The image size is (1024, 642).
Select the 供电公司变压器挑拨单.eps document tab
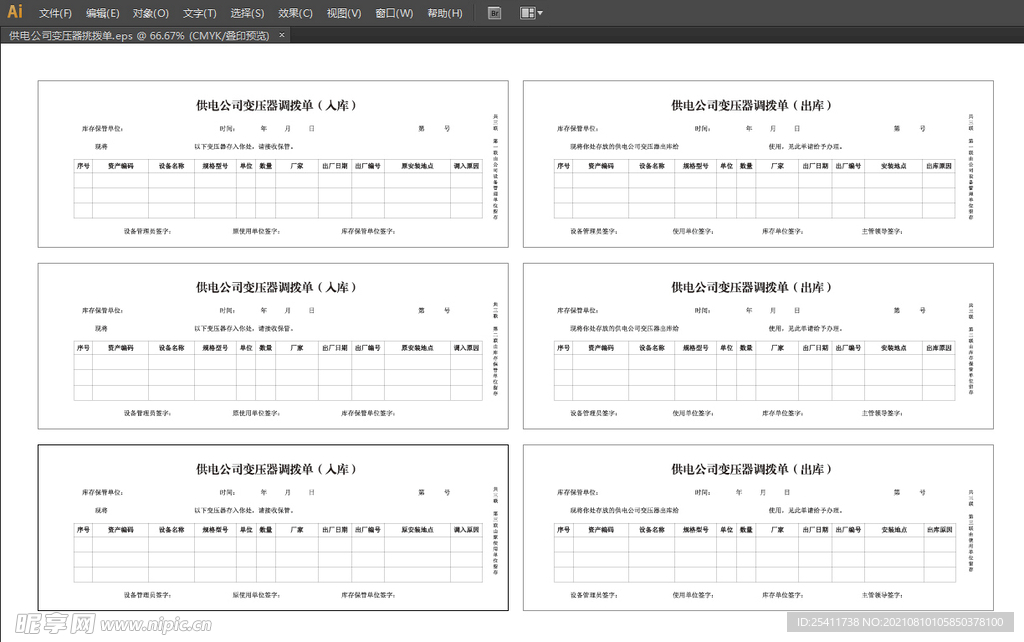(x=140, y=35)
